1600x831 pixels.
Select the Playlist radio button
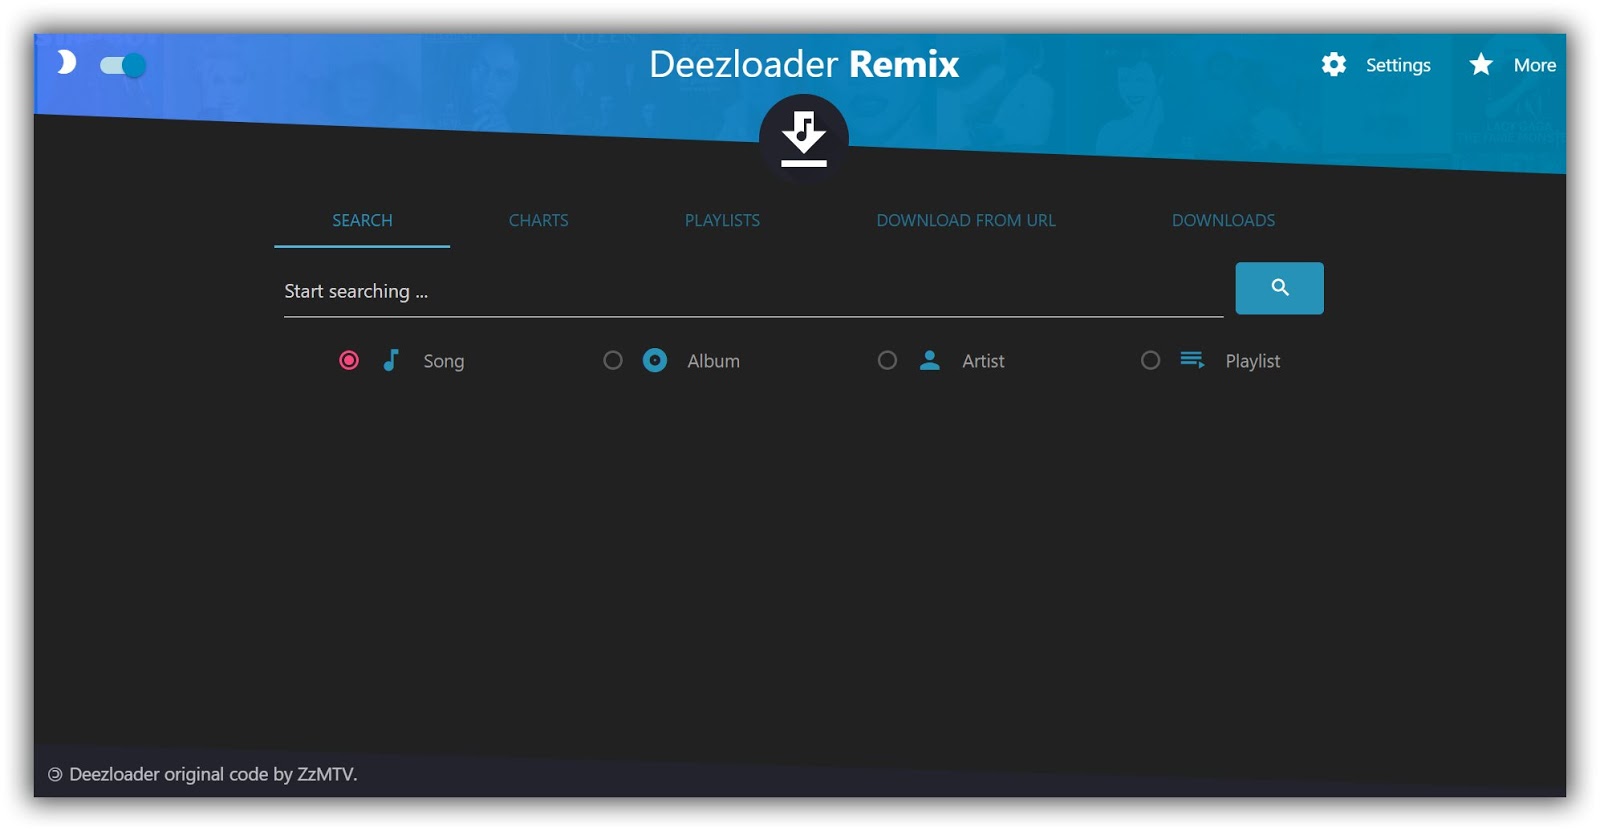tap(1151, 360)
